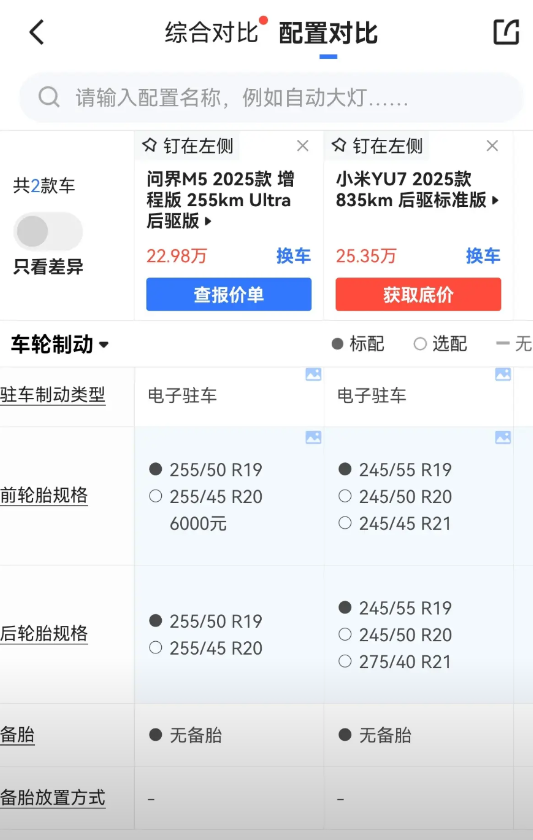Screen dimensions: 533x840
Task: Open 驻车制动类型 row label
Action: [52, 395]
